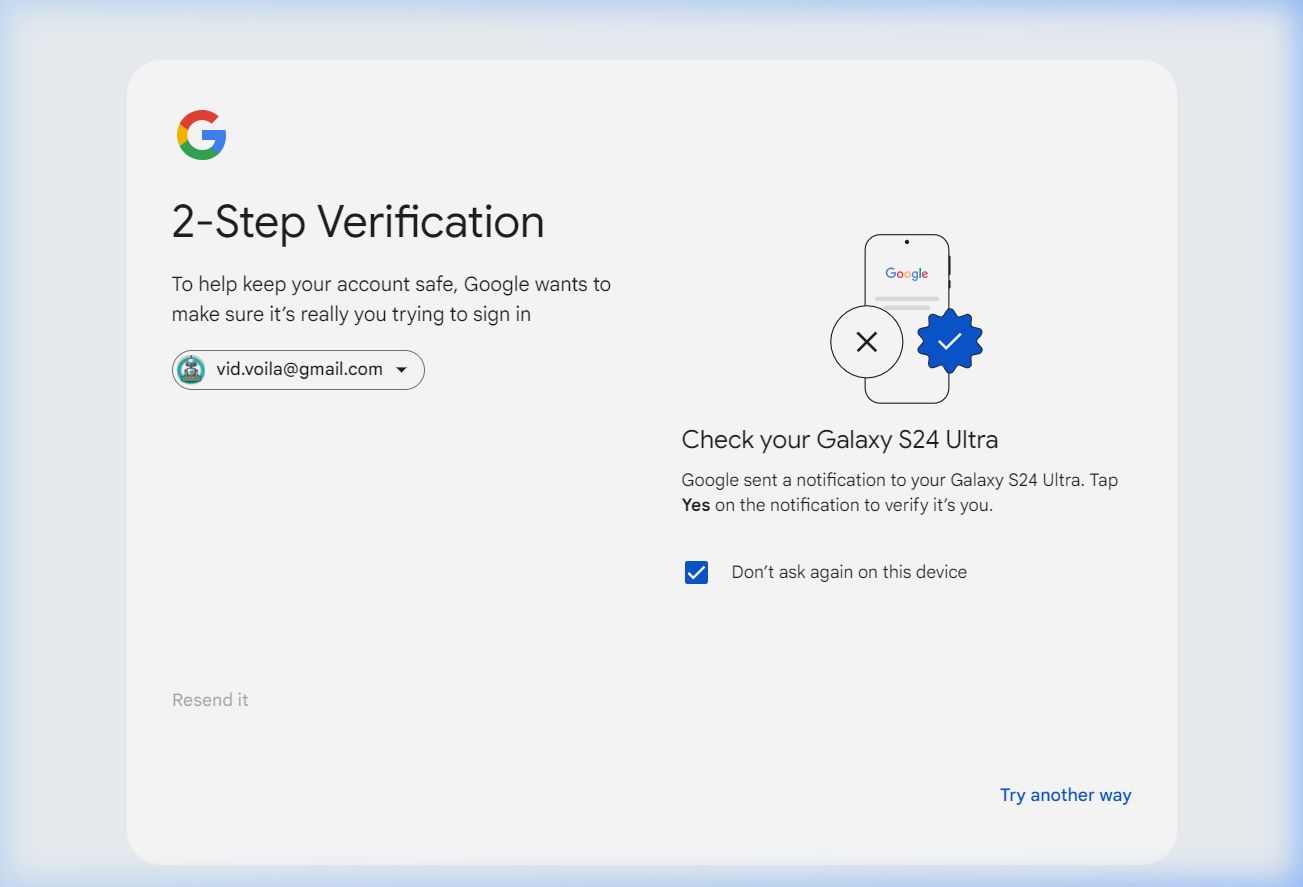This screenshot has height=887, width=1303.
Task: Choose "Try another way" to verify
Action: [1065, 795]
